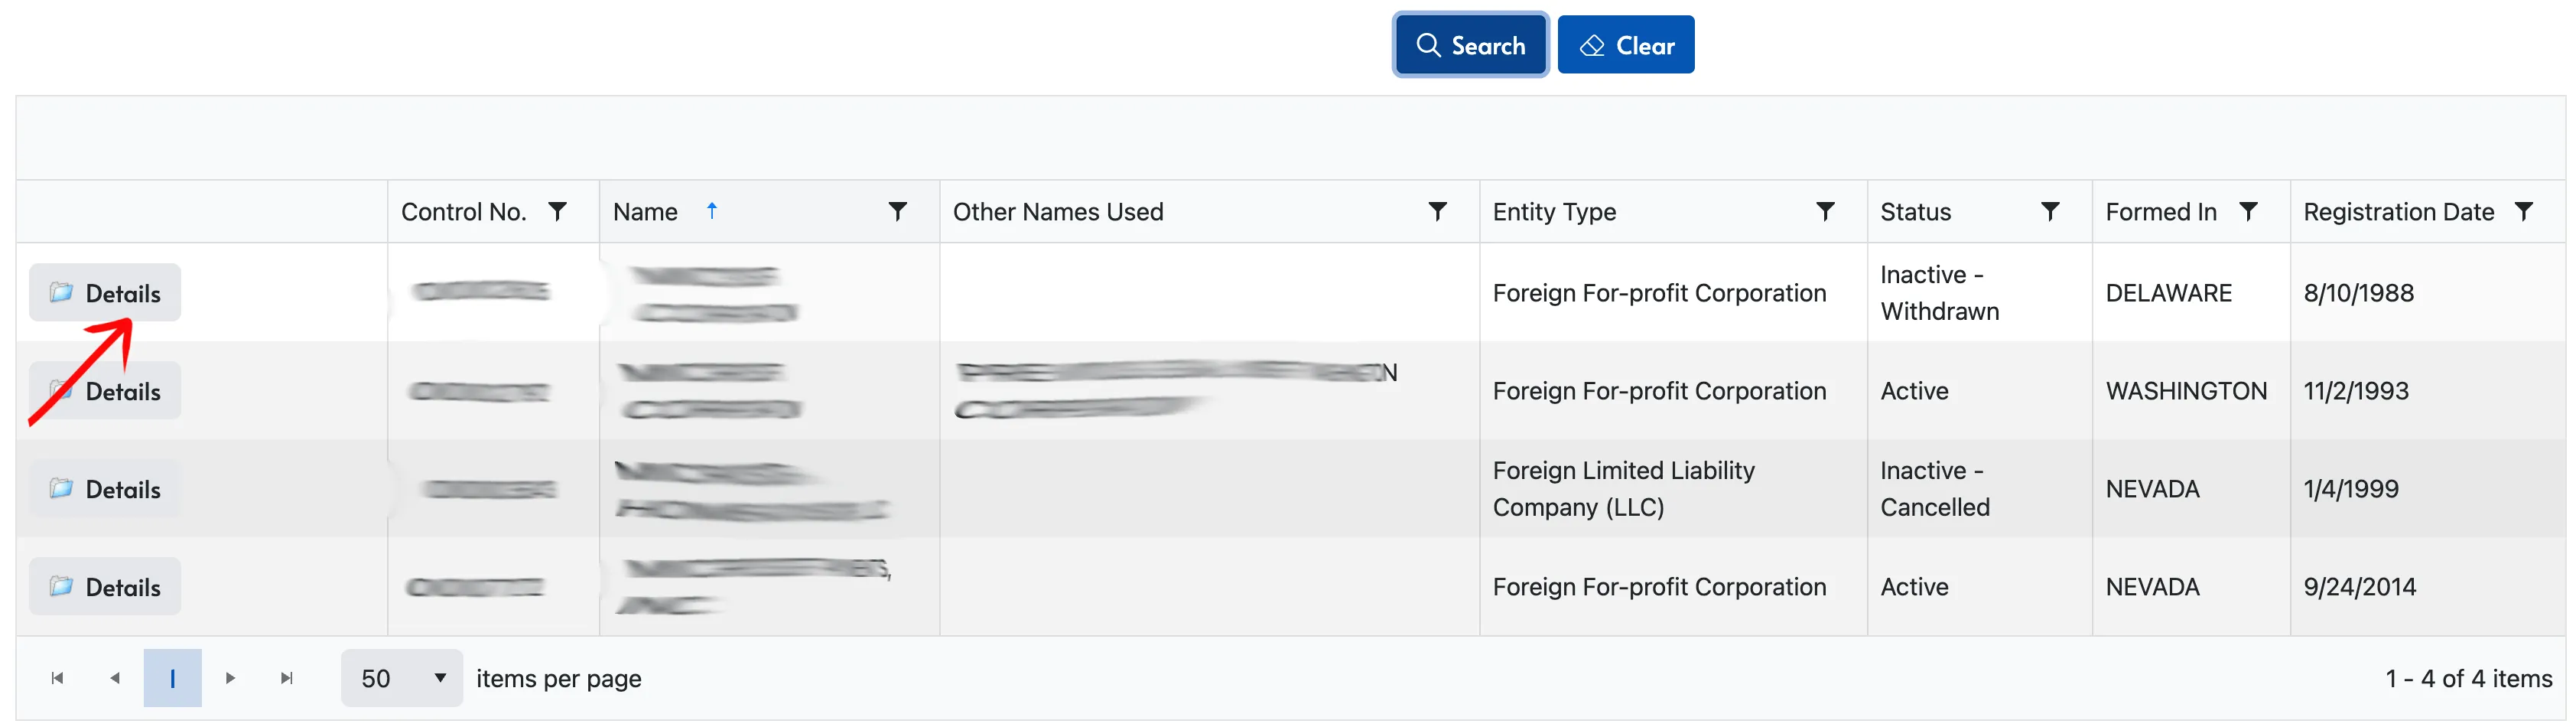Viewport: 2576px width, 727px height.
Task: Click the 11/2/1993 registration date
Action: pyautogui.click(x=2356, y=391)
